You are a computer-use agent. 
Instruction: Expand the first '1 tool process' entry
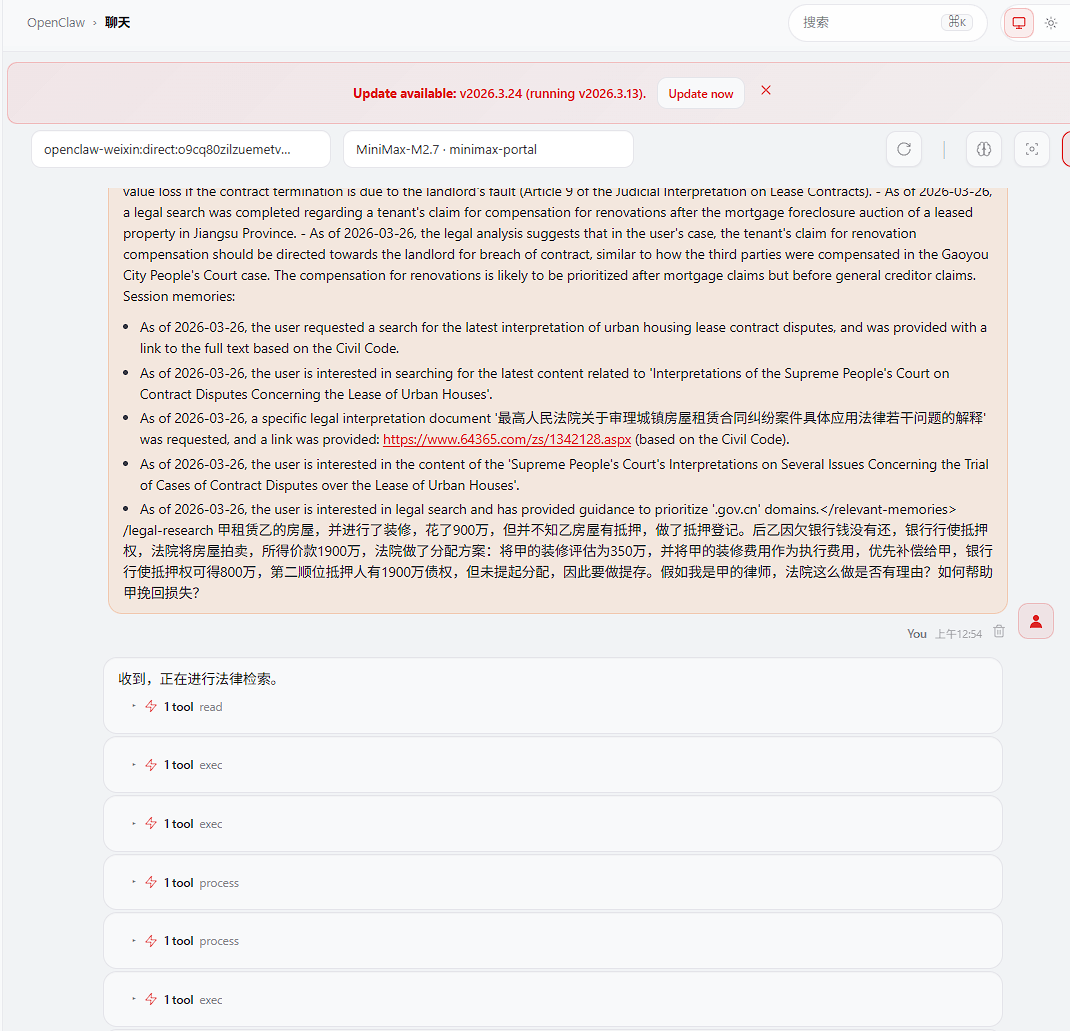(186, 882)
